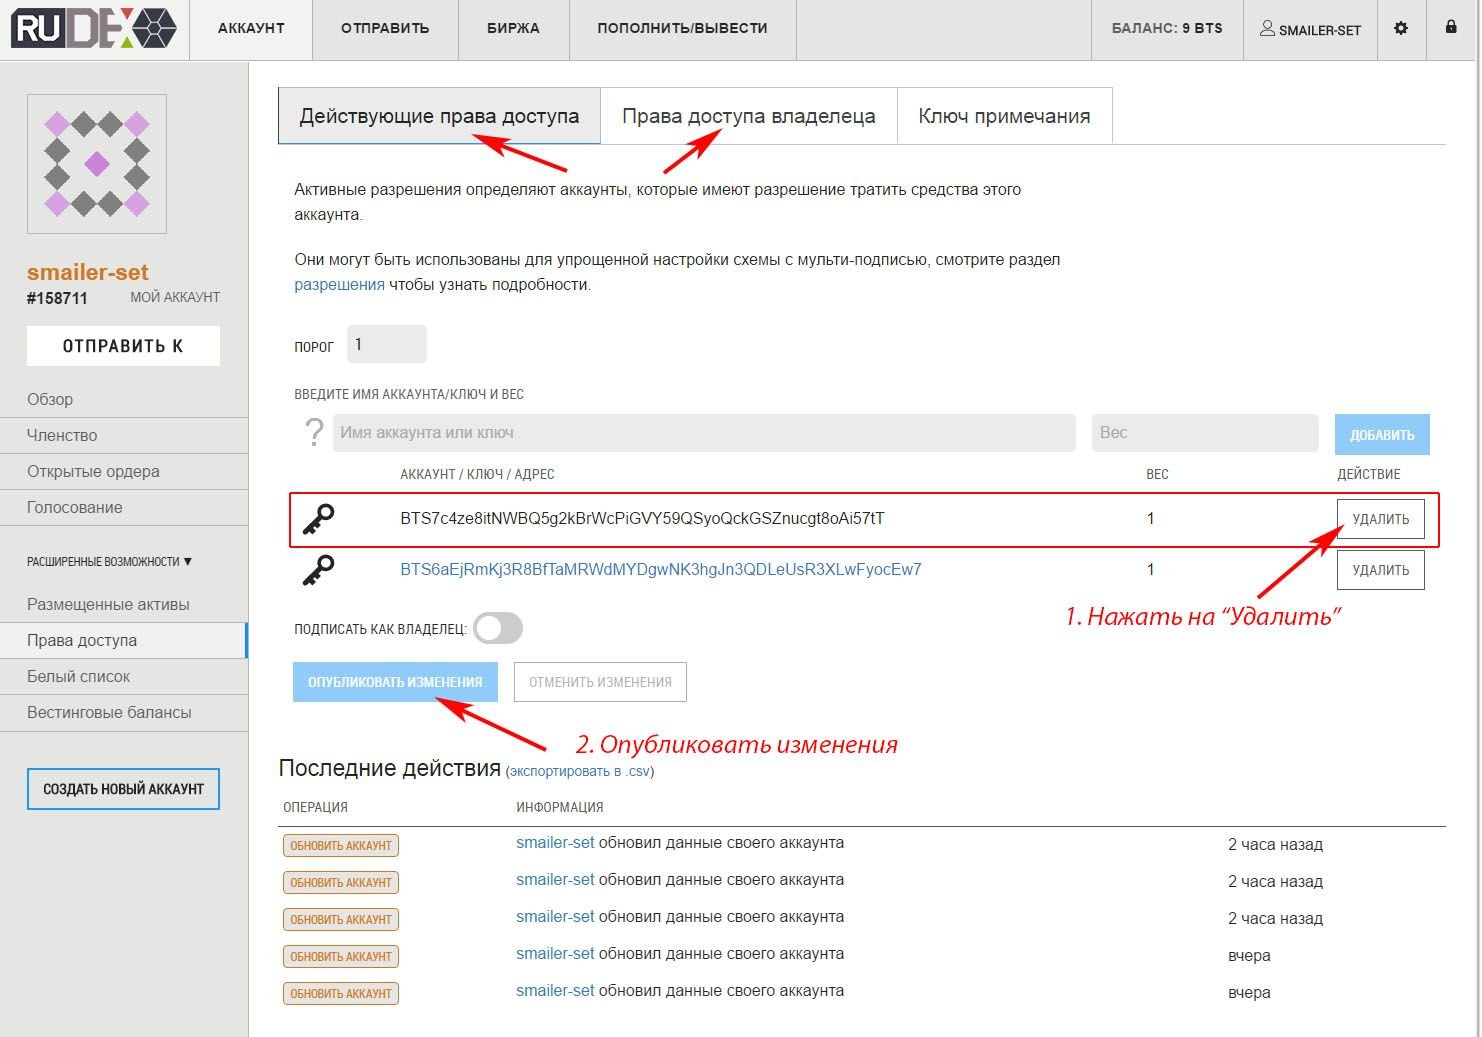The height and width of the screenshot is (1037, 1482).
Task: Click 'Создать новый аккаунт' button
Action: pyautogui.click(x=123, y=789)
